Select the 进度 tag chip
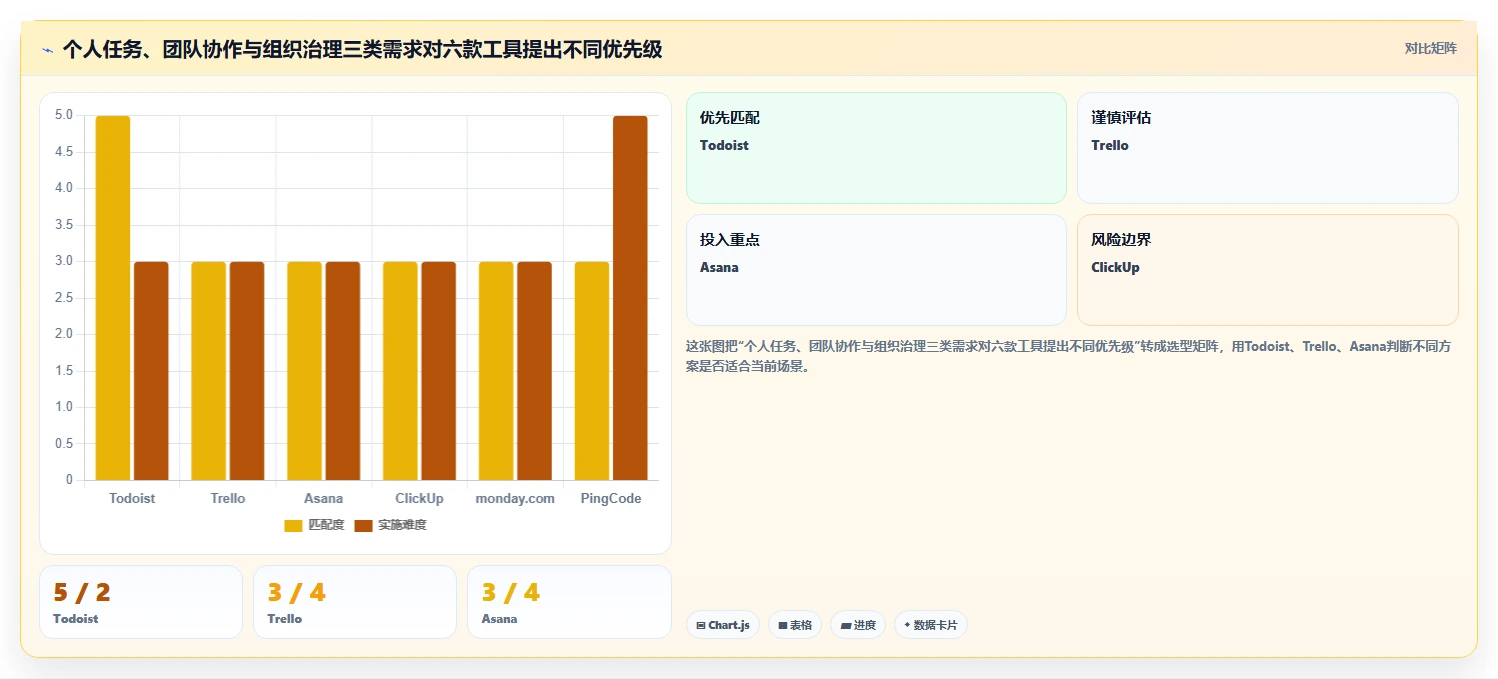 click(858, 625)
